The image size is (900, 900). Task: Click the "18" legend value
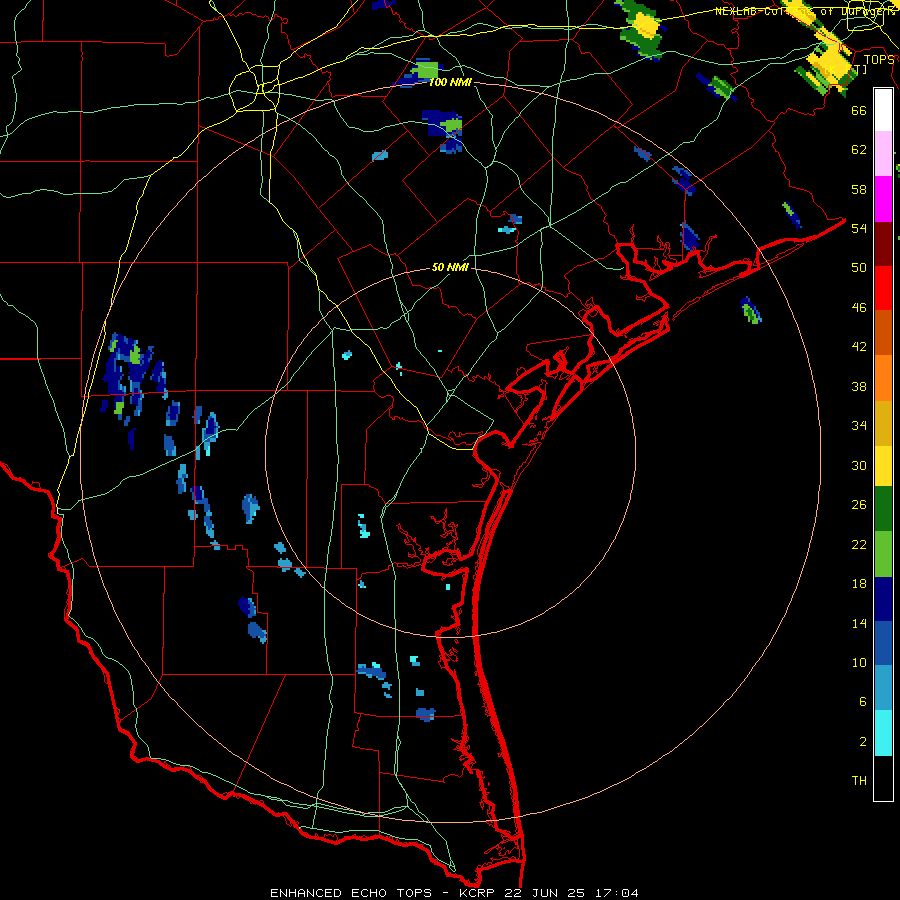(x=859, y=584)
